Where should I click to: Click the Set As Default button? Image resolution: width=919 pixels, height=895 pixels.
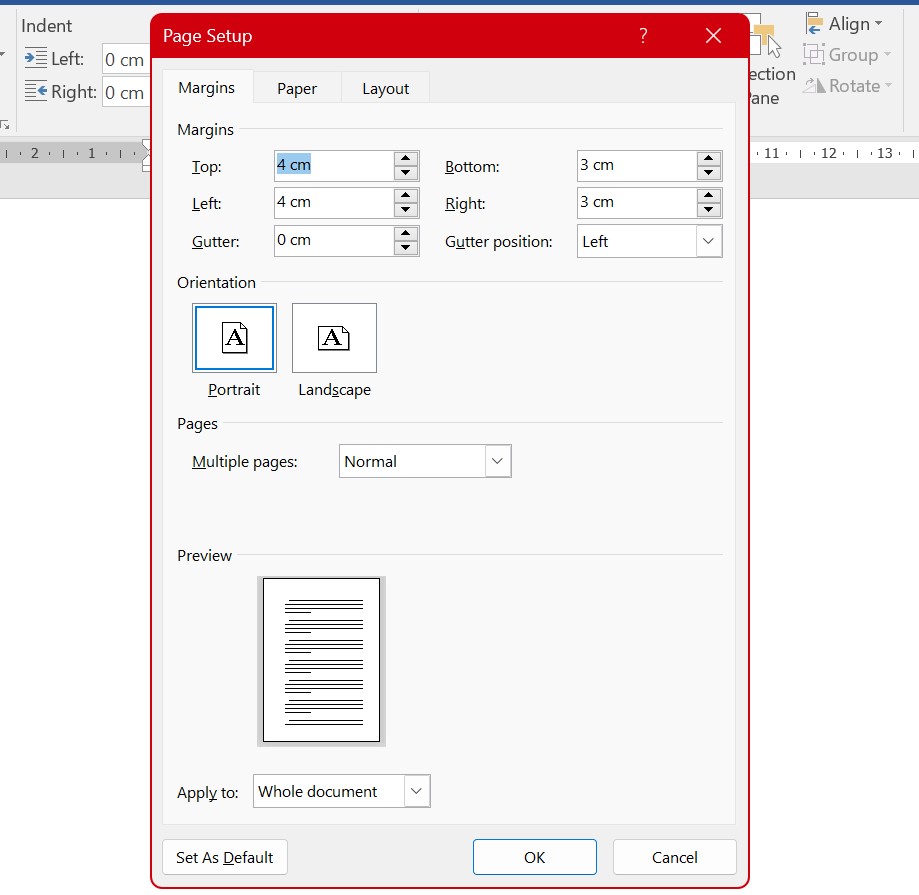pyautogui.click(x=224, y=857)
